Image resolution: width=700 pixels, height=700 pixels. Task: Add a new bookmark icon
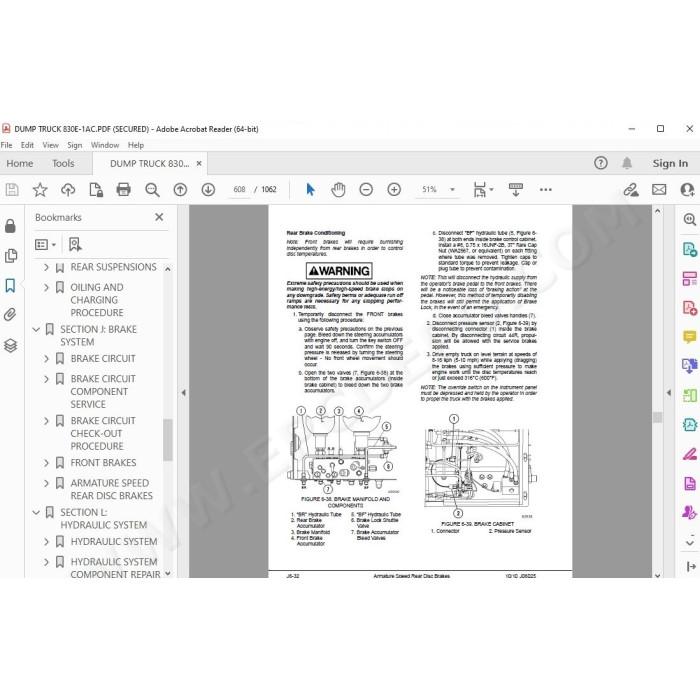click(x=75, y=244)
